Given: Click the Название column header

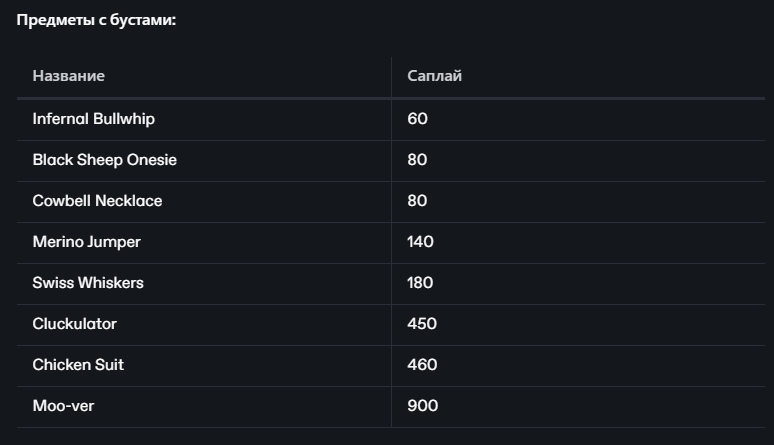Looking at the screenshot, I should pos(69,76).
